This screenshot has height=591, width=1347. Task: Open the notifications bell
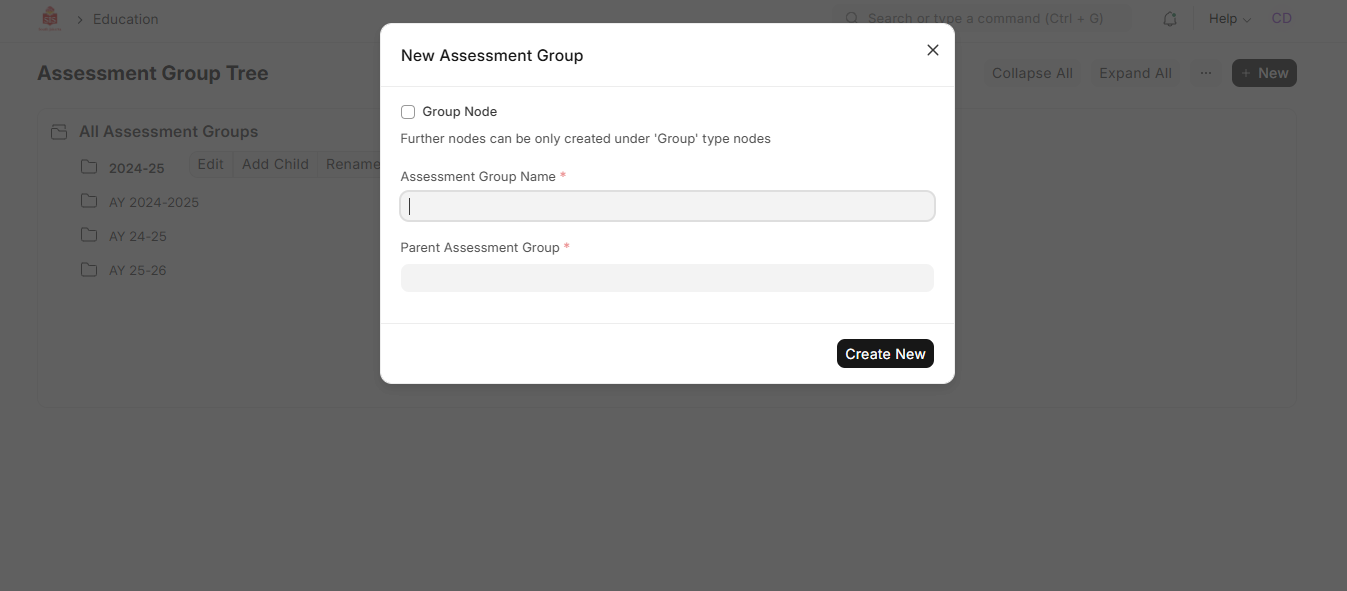tap(1170, 19)
